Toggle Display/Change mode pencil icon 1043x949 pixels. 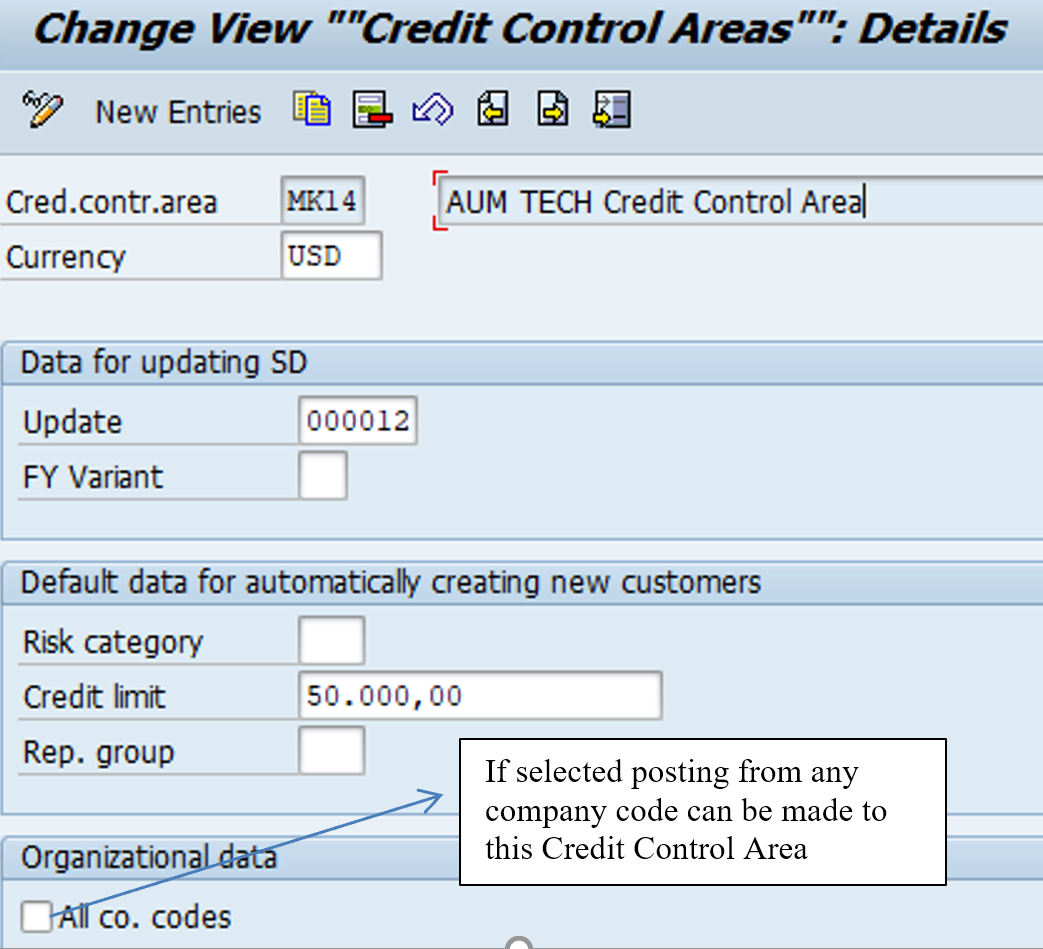[43, 110]
